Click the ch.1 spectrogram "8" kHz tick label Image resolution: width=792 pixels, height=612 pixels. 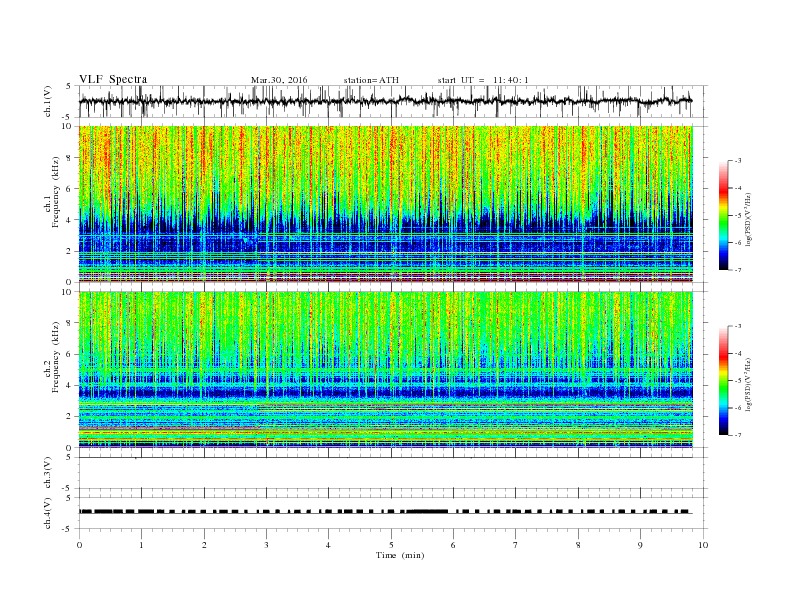70,158
